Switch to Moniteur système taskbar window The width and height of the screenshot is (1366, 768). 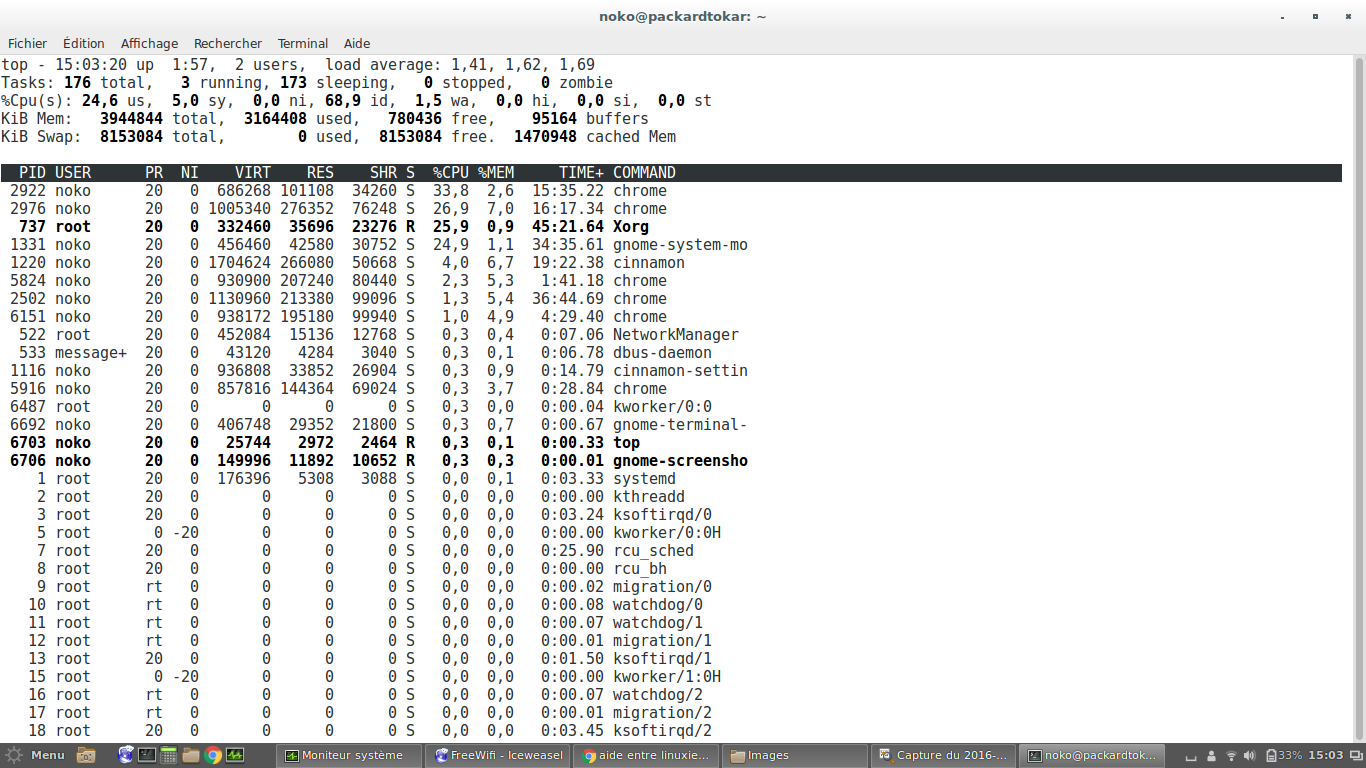point(350,755)
